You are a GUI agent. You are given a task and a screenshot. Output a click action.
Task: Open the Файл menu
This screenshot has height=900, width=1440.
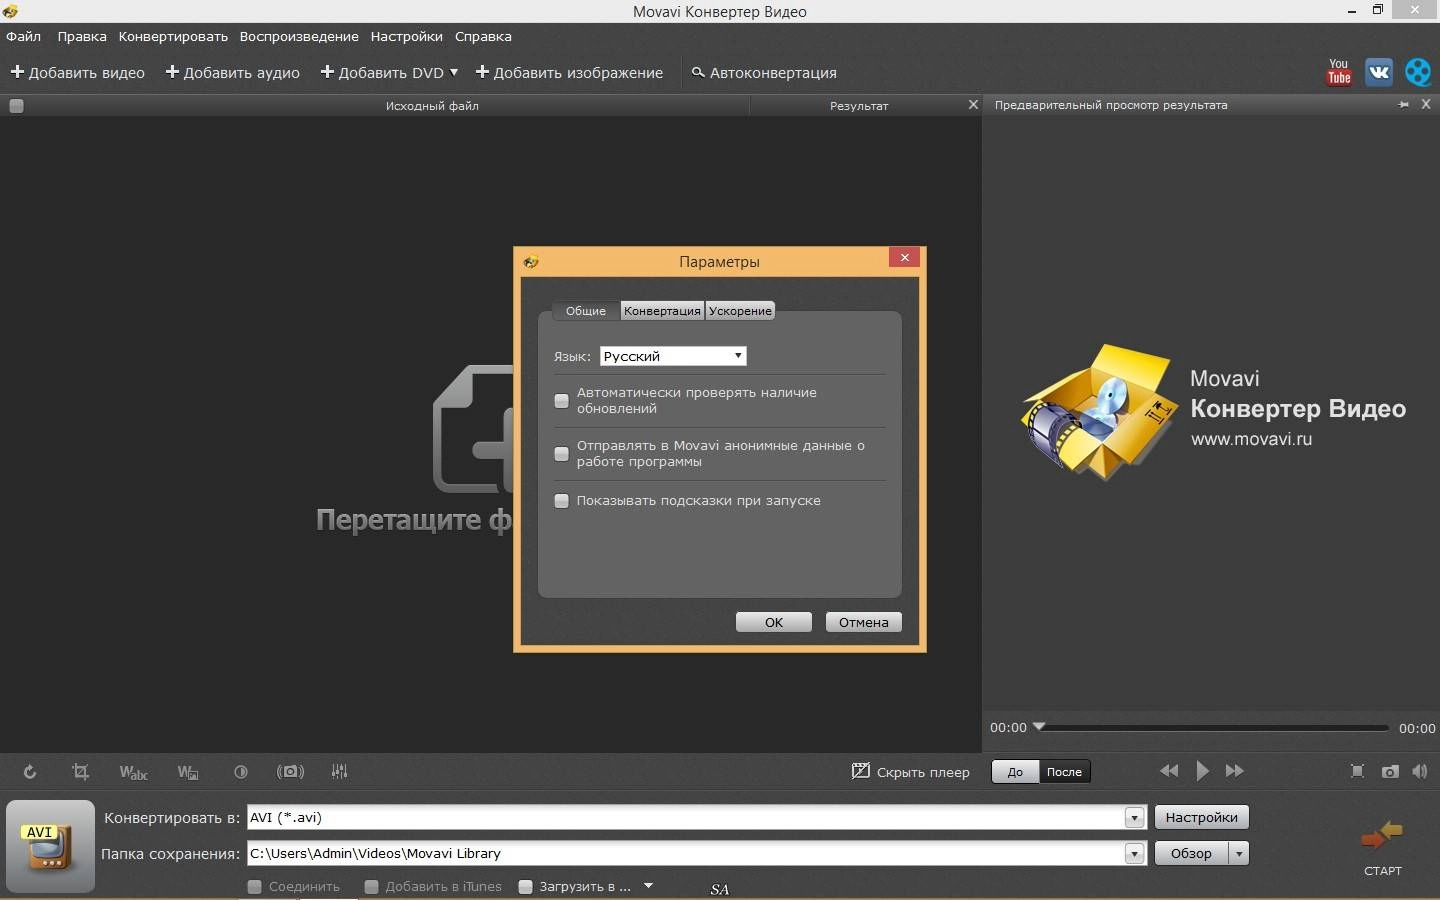23,36
